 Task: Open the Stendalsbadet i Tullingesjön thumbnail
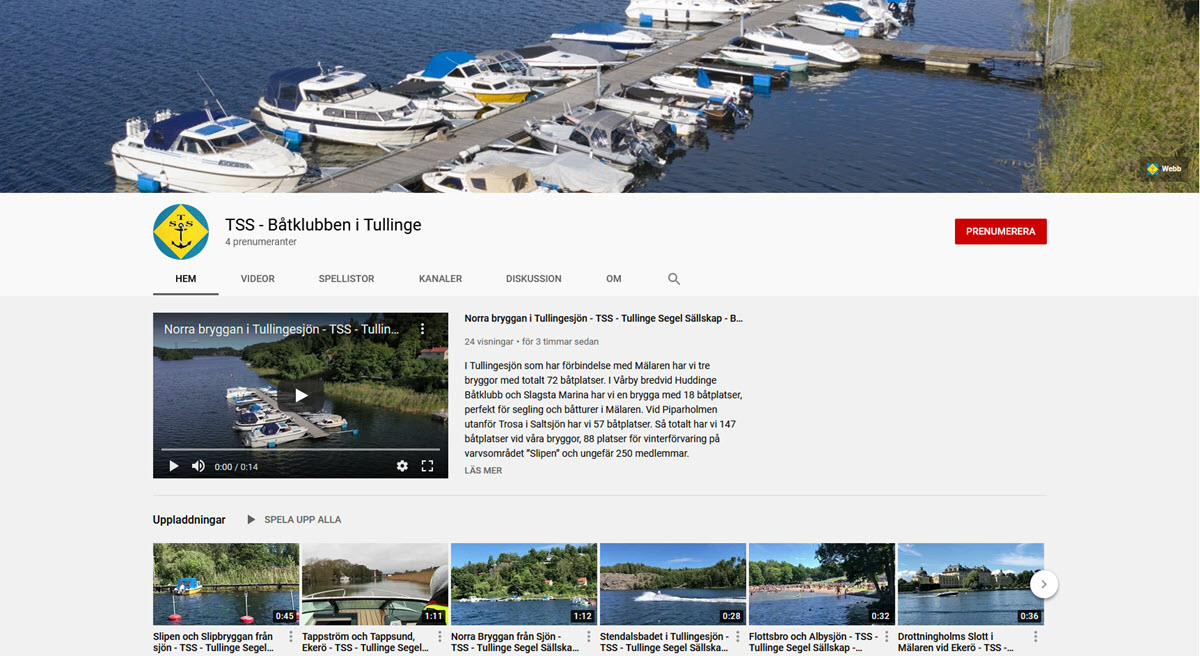673,584
